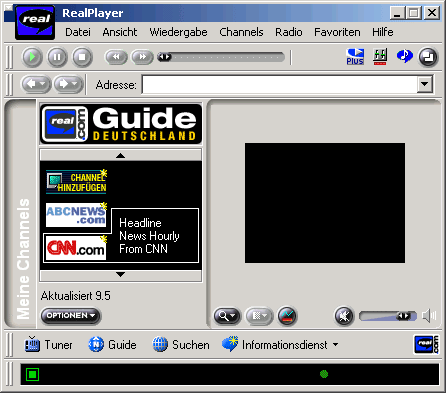Open the Channels menu

(x=241, y=32)
